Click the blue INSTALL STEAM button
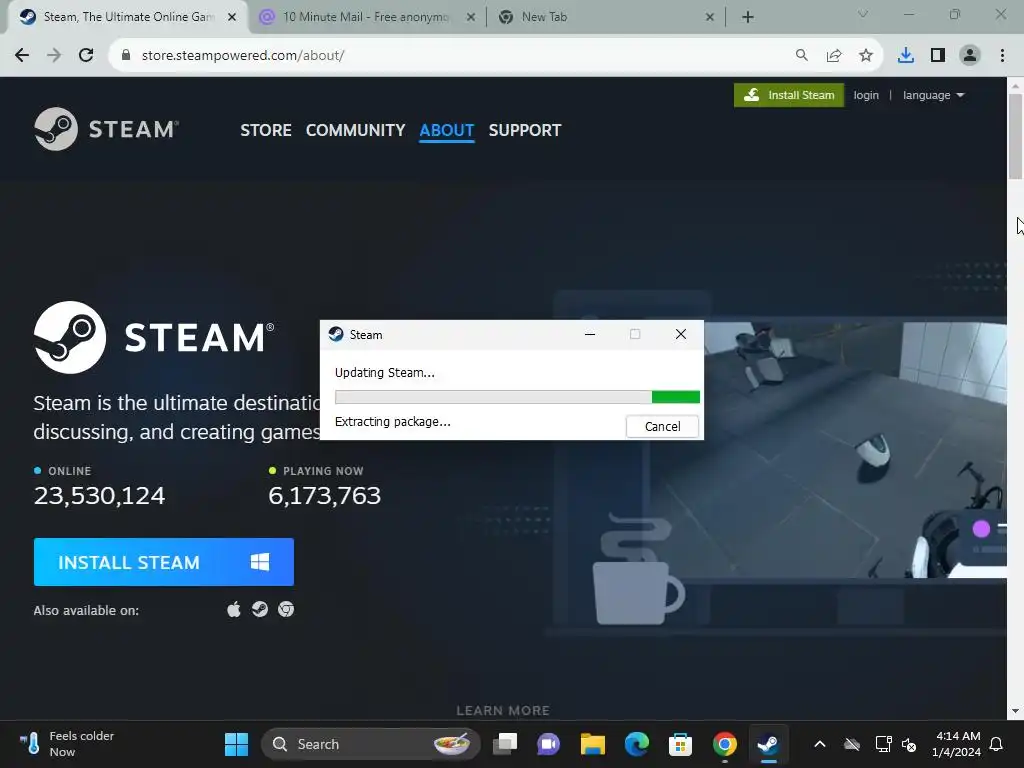This screenshot has width=1024, height=768. click(x=164, y=562)
